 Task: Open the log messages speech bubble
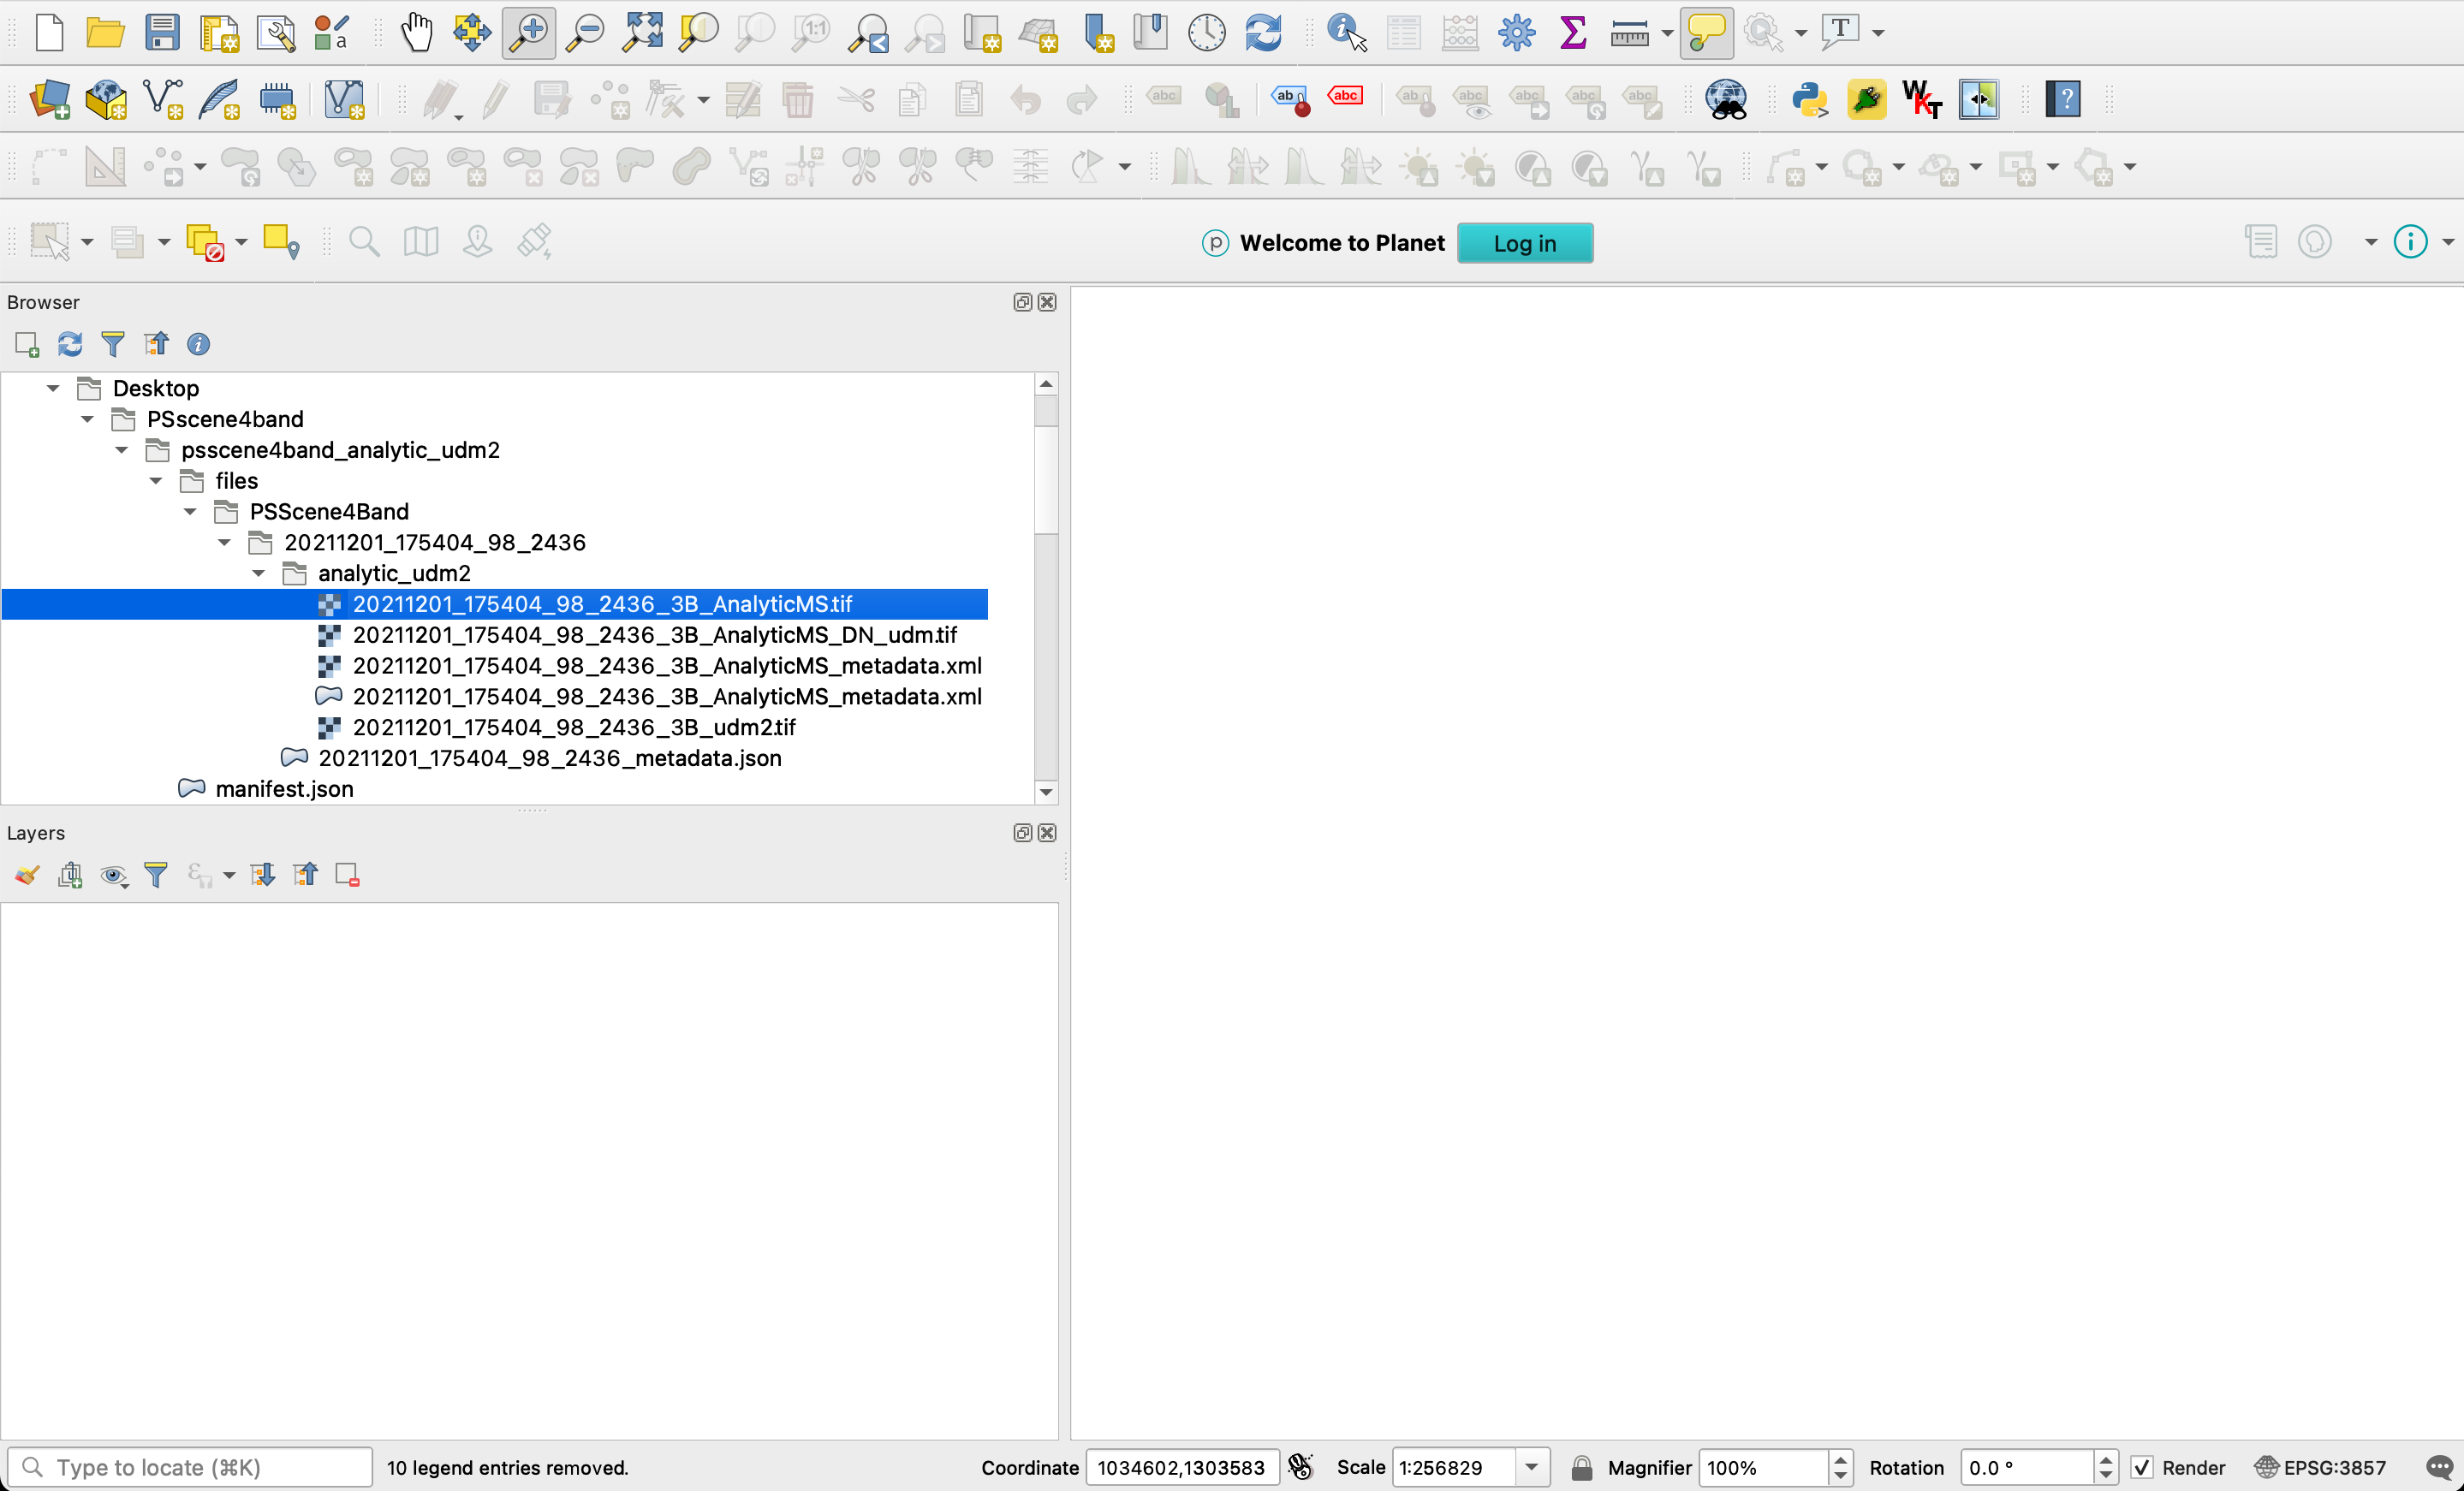pos(2440,1467)
